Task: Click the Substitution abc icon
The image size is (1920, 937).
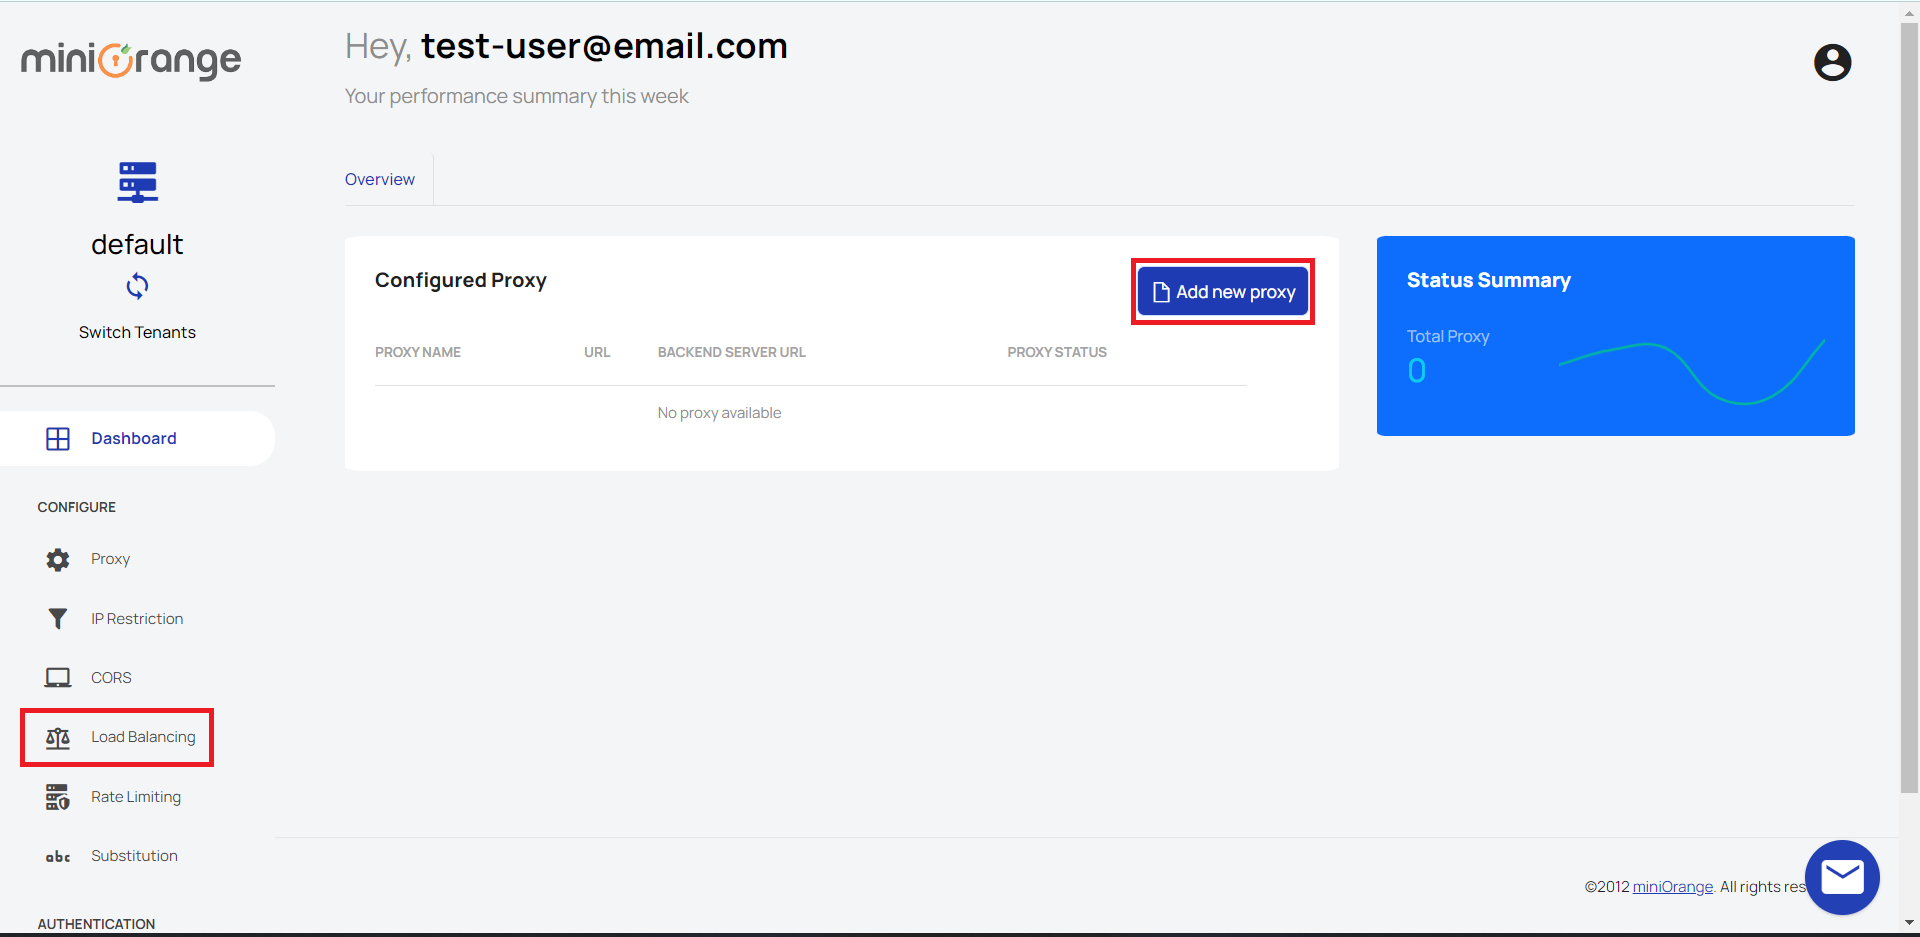Action: tap(58, 856)
